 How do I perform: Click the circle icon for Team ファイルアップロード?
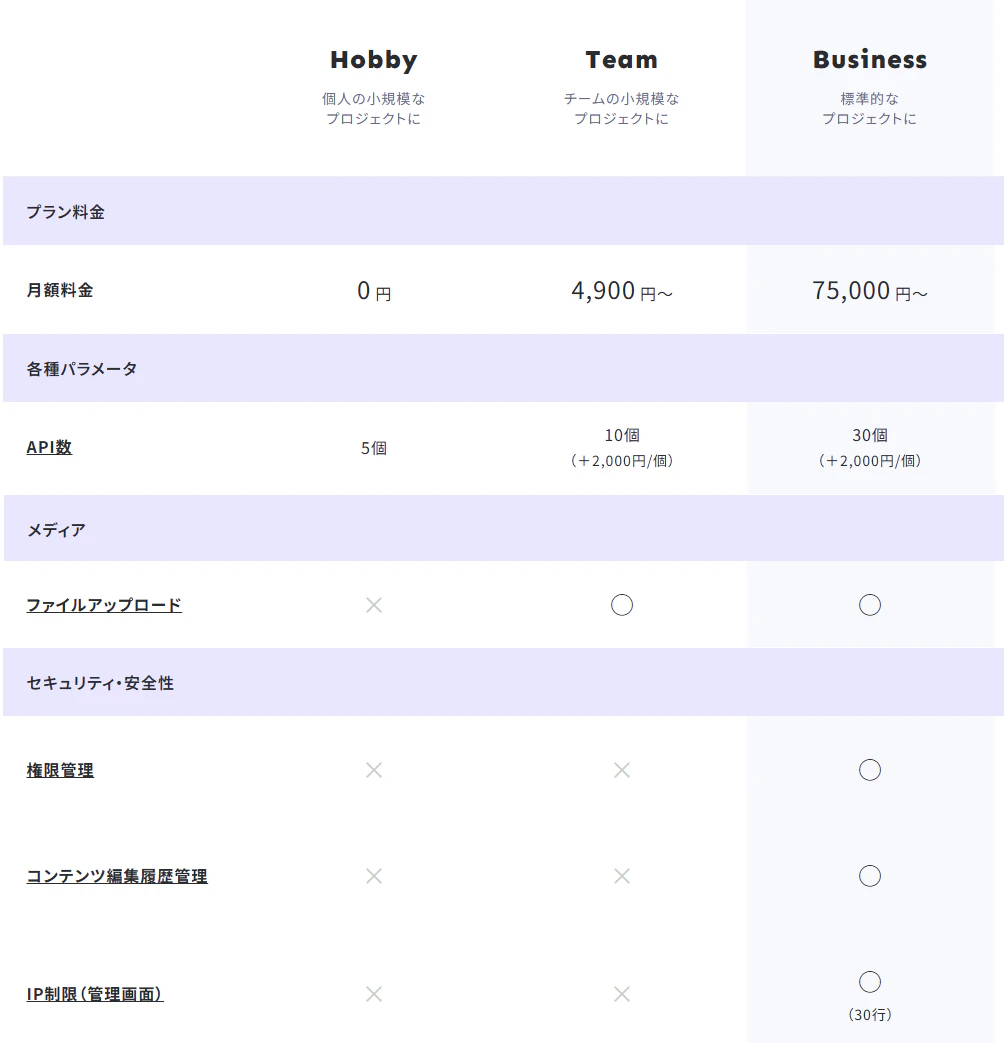[622, 605]
